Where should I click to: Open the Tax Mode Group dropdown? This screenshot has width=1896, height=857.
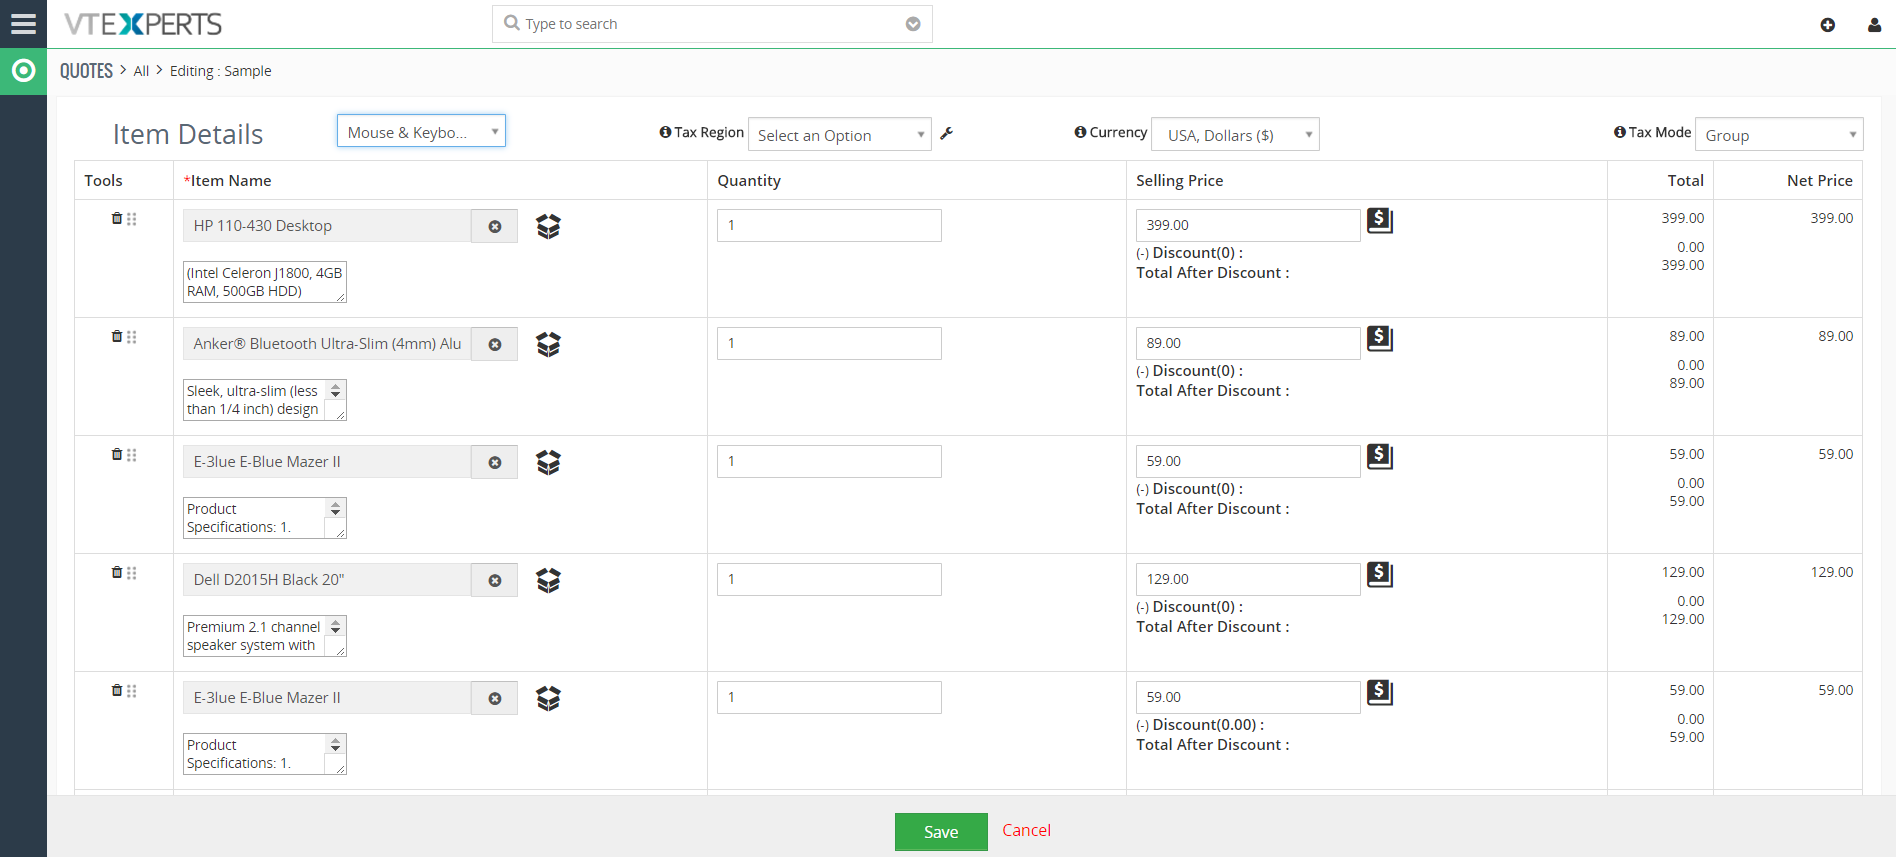click(x=1779, y=135)
